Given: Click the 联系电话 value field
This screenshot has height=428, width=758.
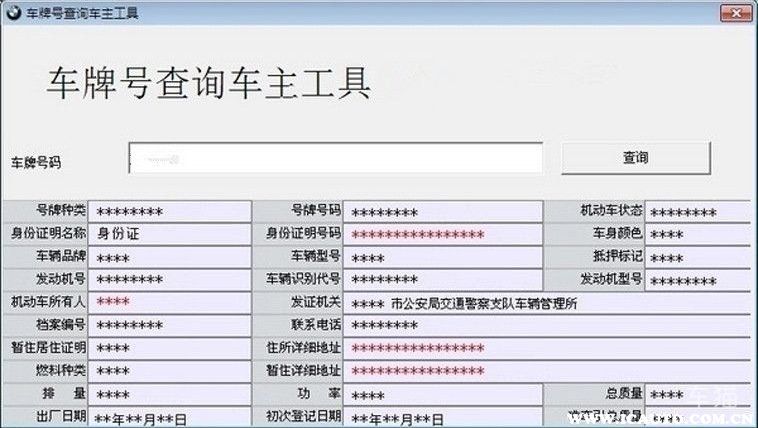Looking at the screenshot, I should (545, 325).
